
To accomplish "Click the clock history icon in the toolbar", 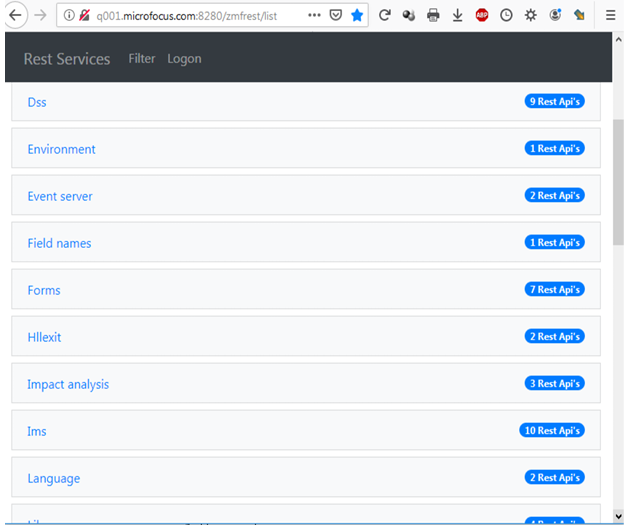I will 506,15.
